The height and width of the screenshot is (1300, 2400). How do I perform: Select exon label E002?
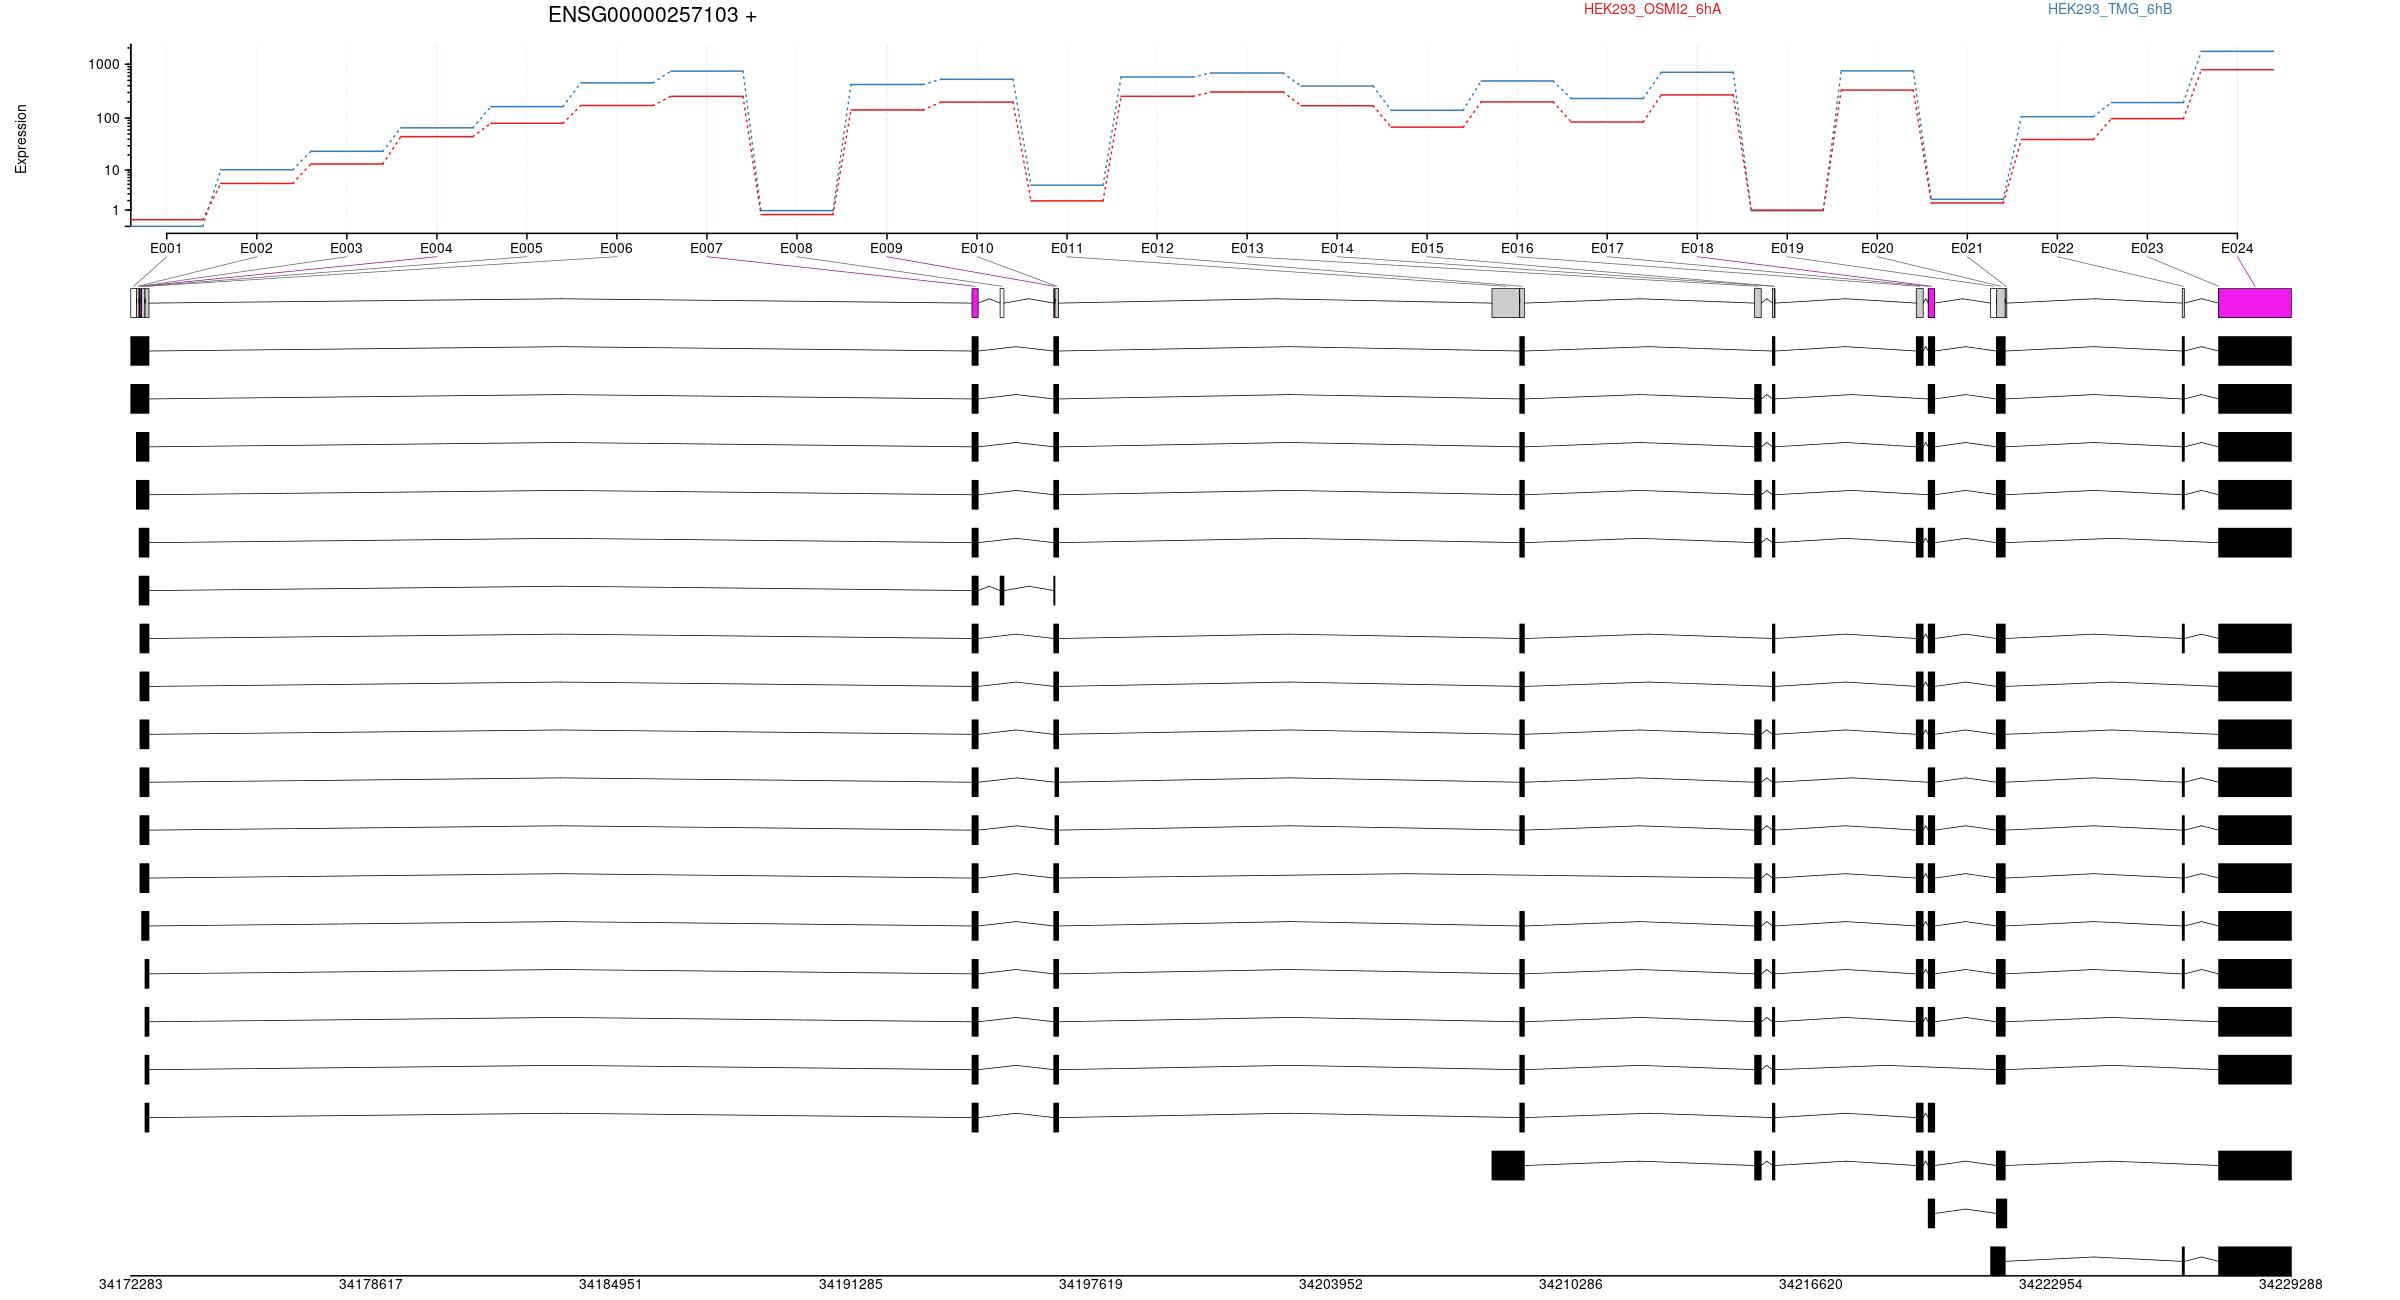click(x=256, y=248)
